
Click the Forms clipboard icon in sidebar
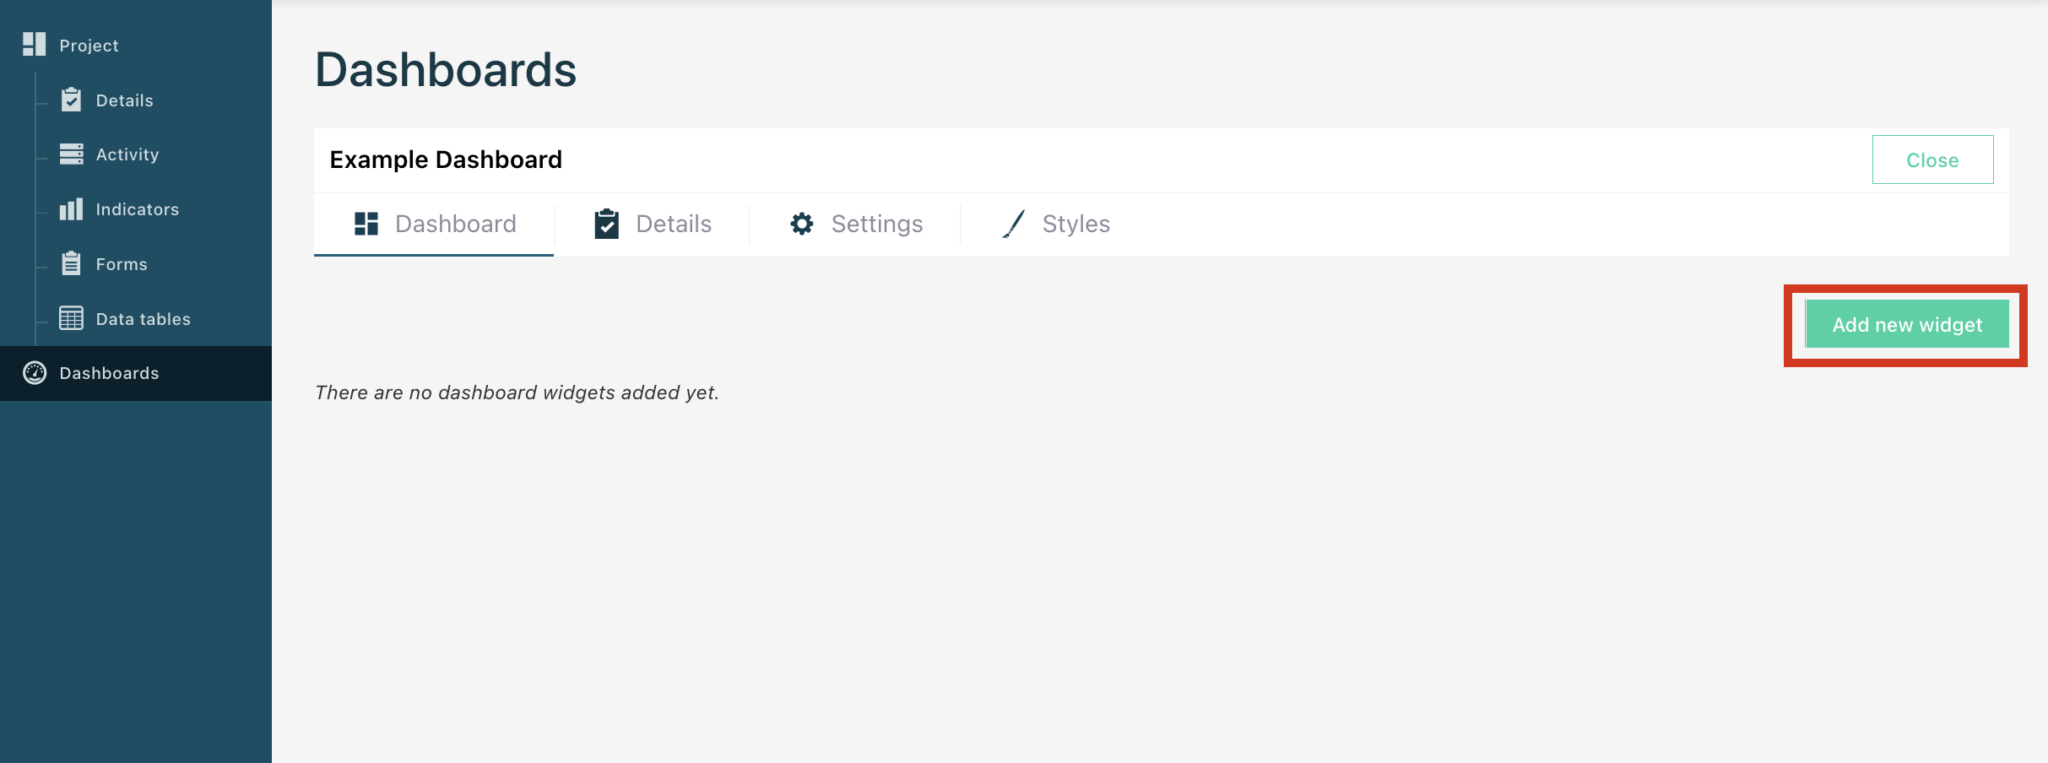(71, 263)
